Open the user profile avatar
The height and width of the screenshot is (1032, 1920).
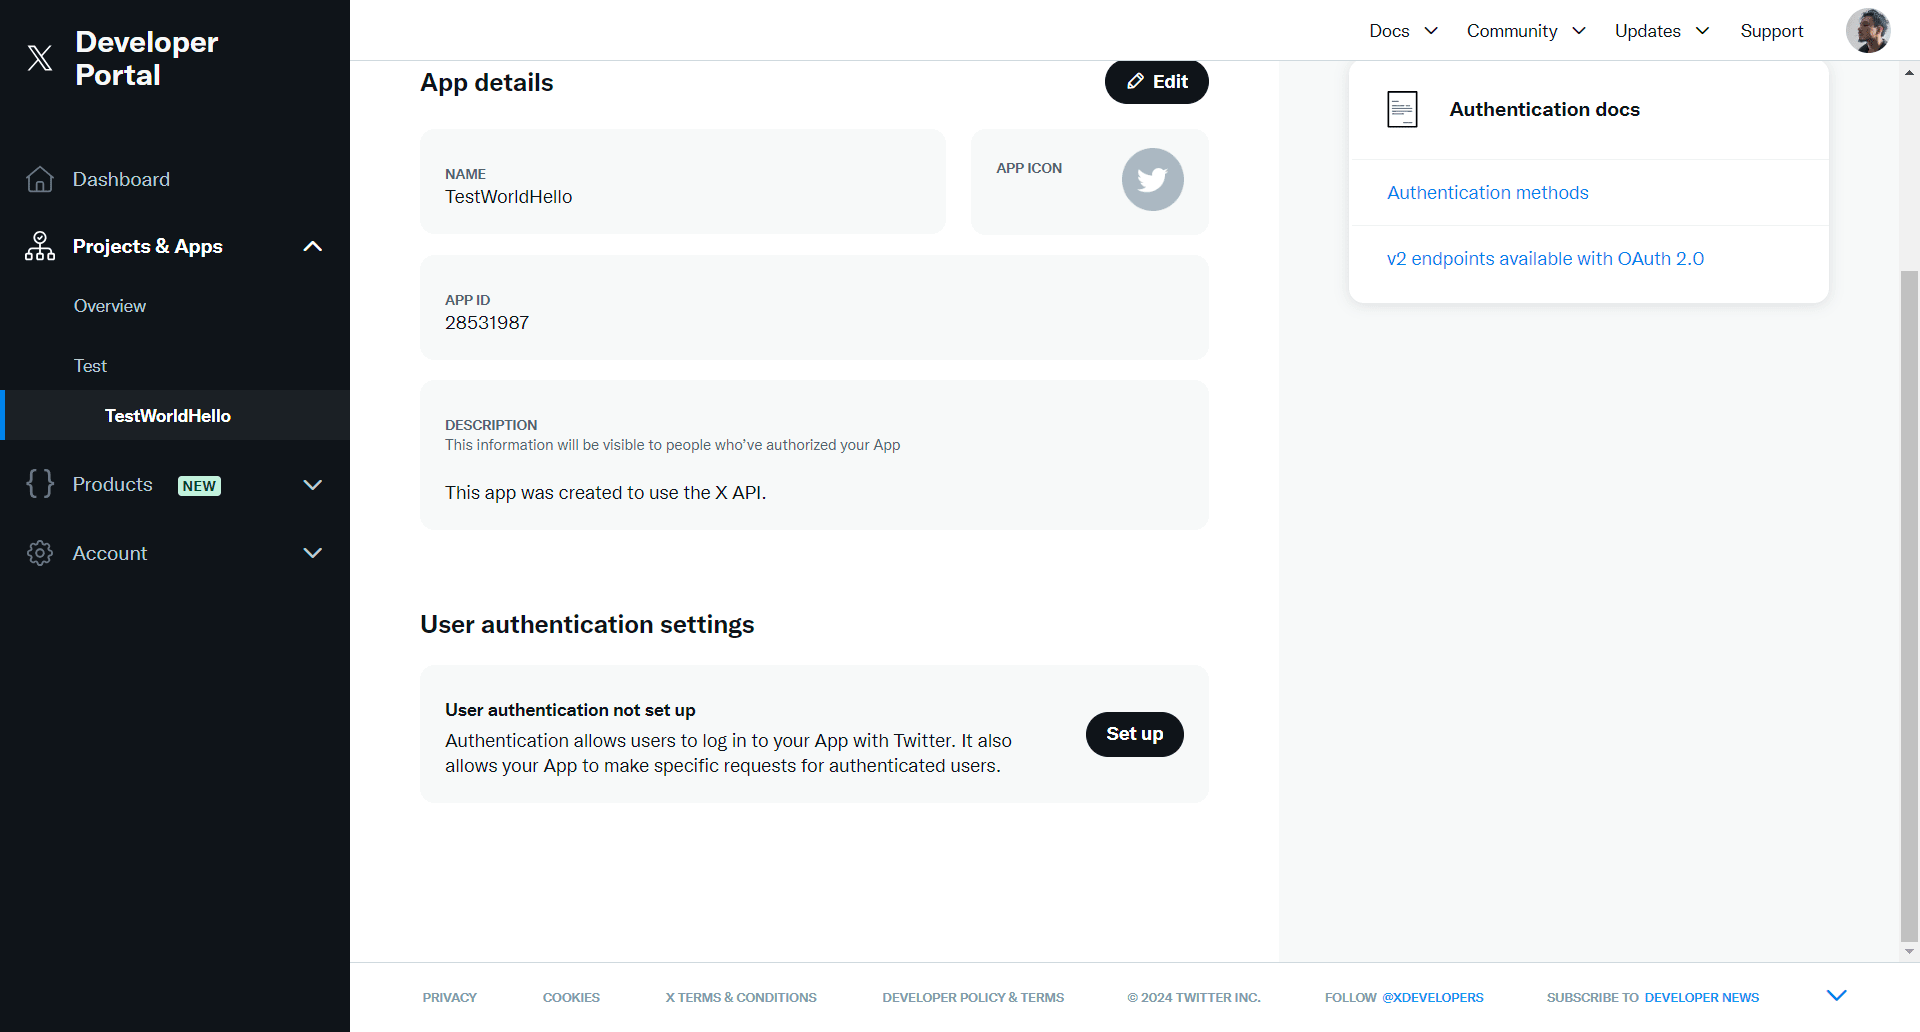[x=1867, y=31]
